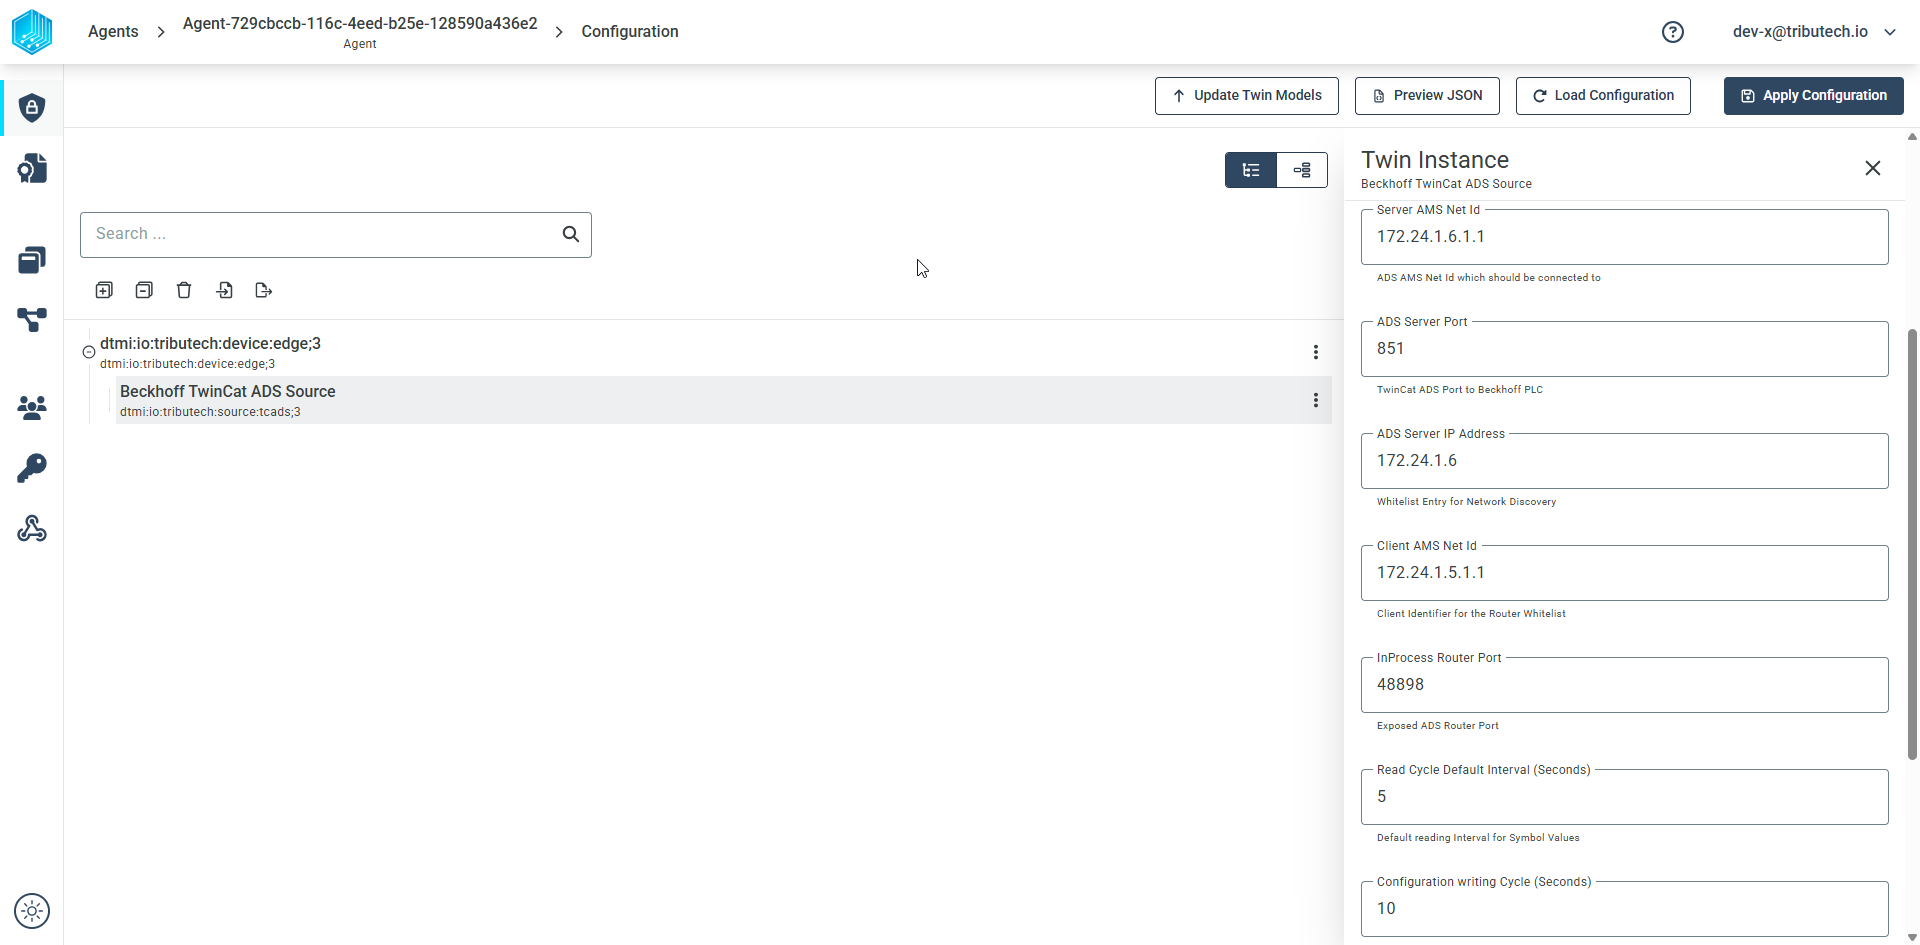The height and width of the screenshot is (945, 1920).
Task: Toggle the light theme sun icon
Action: pos(32,911)
